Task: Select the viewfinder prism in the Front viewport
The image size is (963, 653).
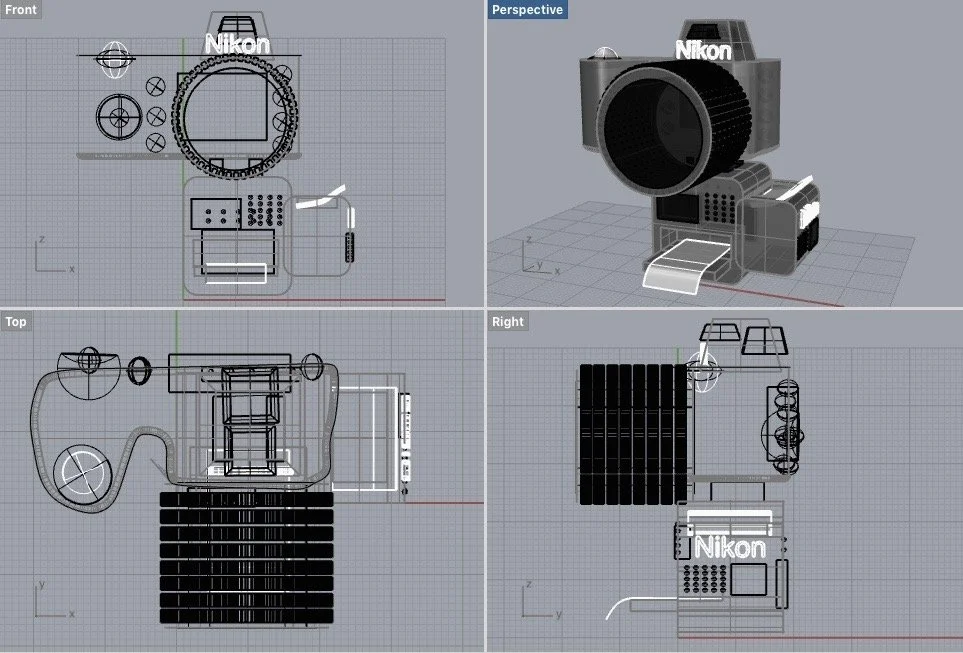Action: click(x=237, y=22)
